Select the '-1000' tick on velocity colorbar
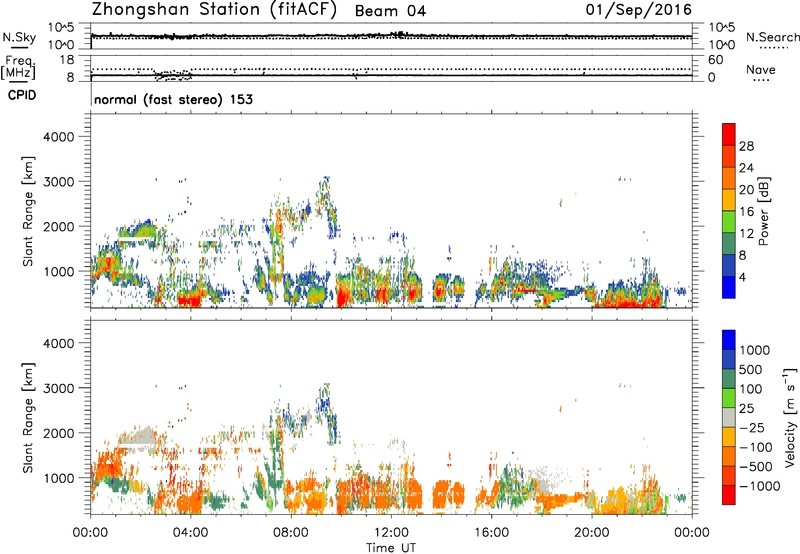 pyautogui.click(x=759, y=486)
